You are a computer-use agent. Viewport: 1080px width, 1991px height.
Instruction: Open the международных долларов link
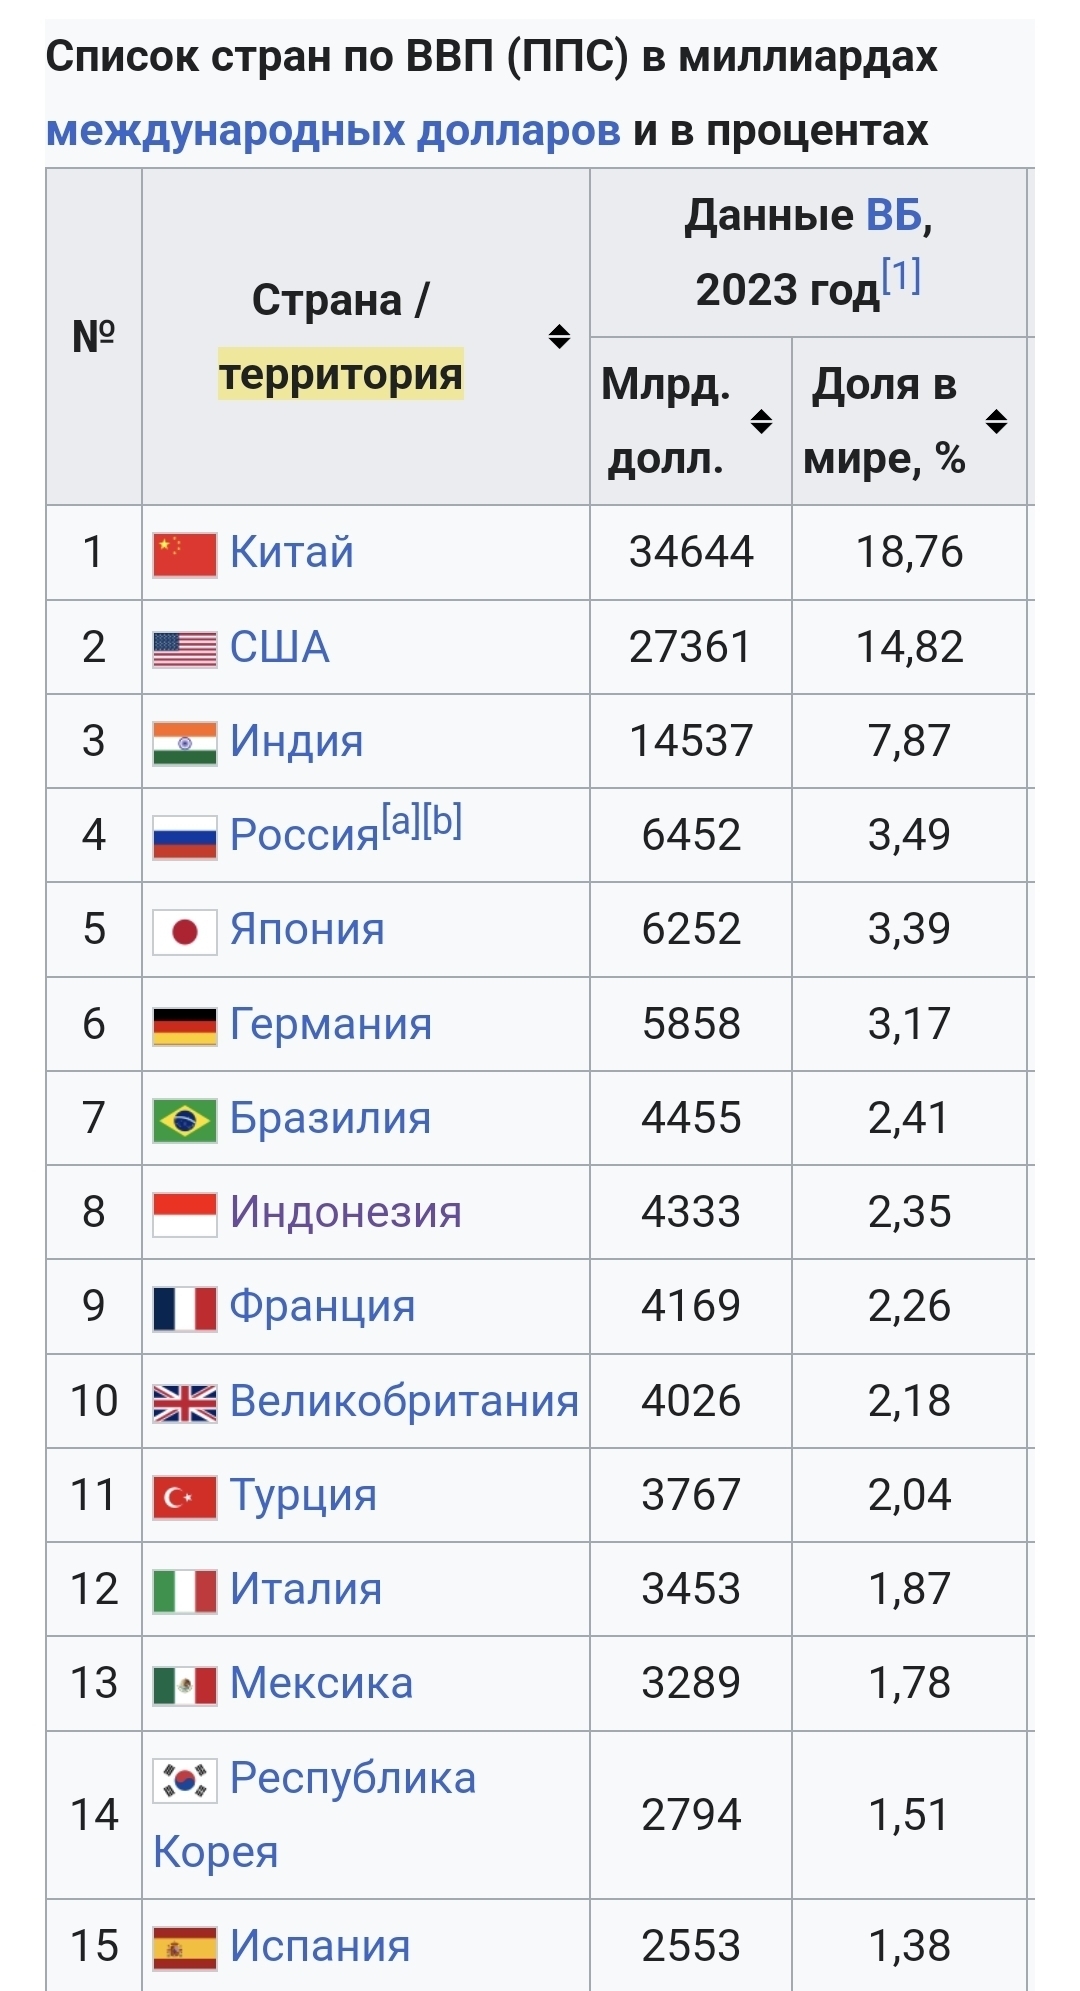pos(333,131)
